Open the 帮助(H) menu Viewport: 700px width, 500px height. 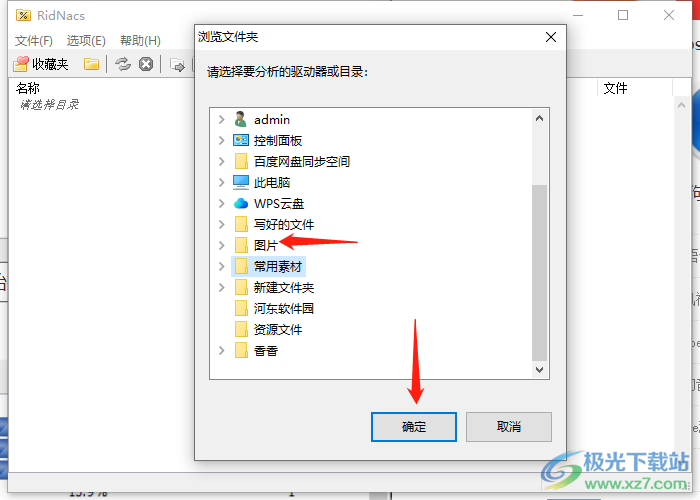coord(140,41)
